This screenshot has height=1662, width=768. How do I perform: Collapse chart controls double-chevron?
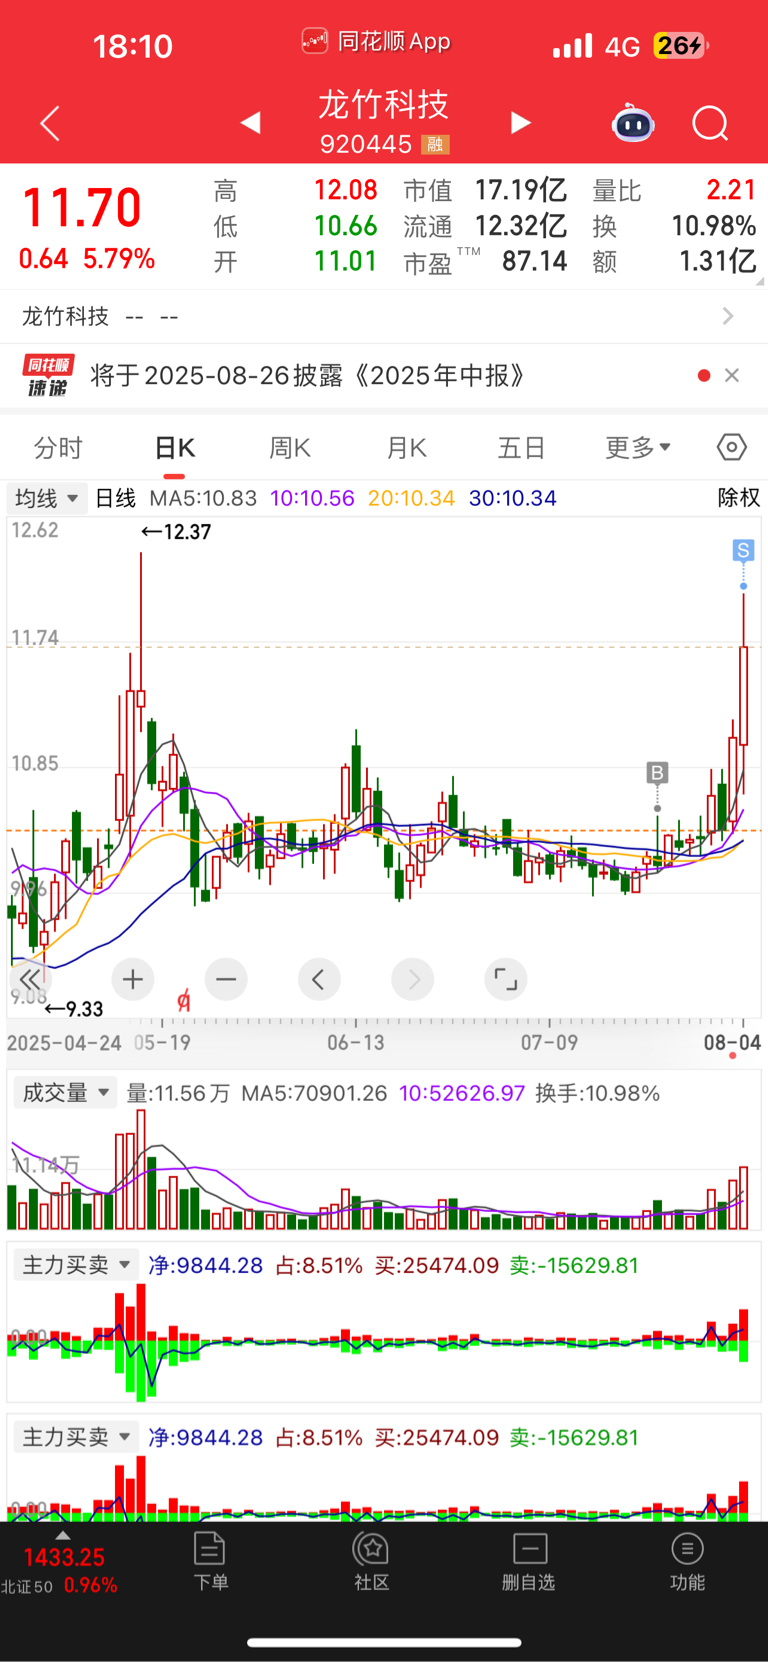tap(30, 979)
